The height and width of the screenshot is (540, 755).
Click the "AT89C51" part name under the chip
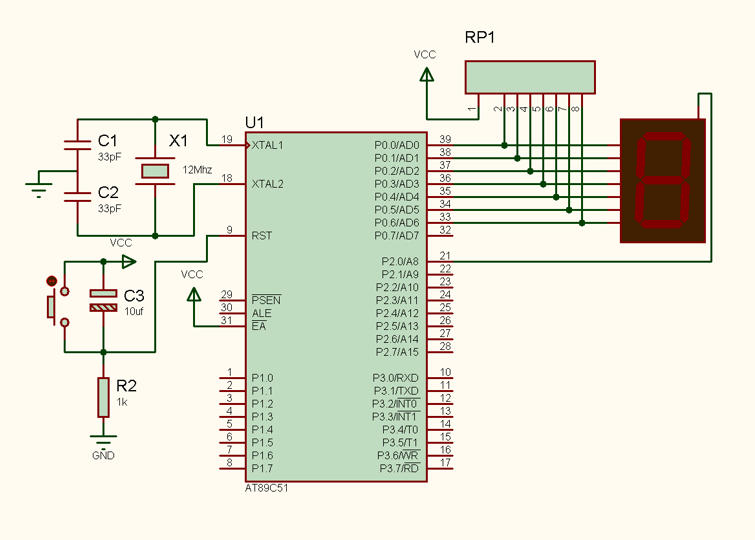click(267, 488)
